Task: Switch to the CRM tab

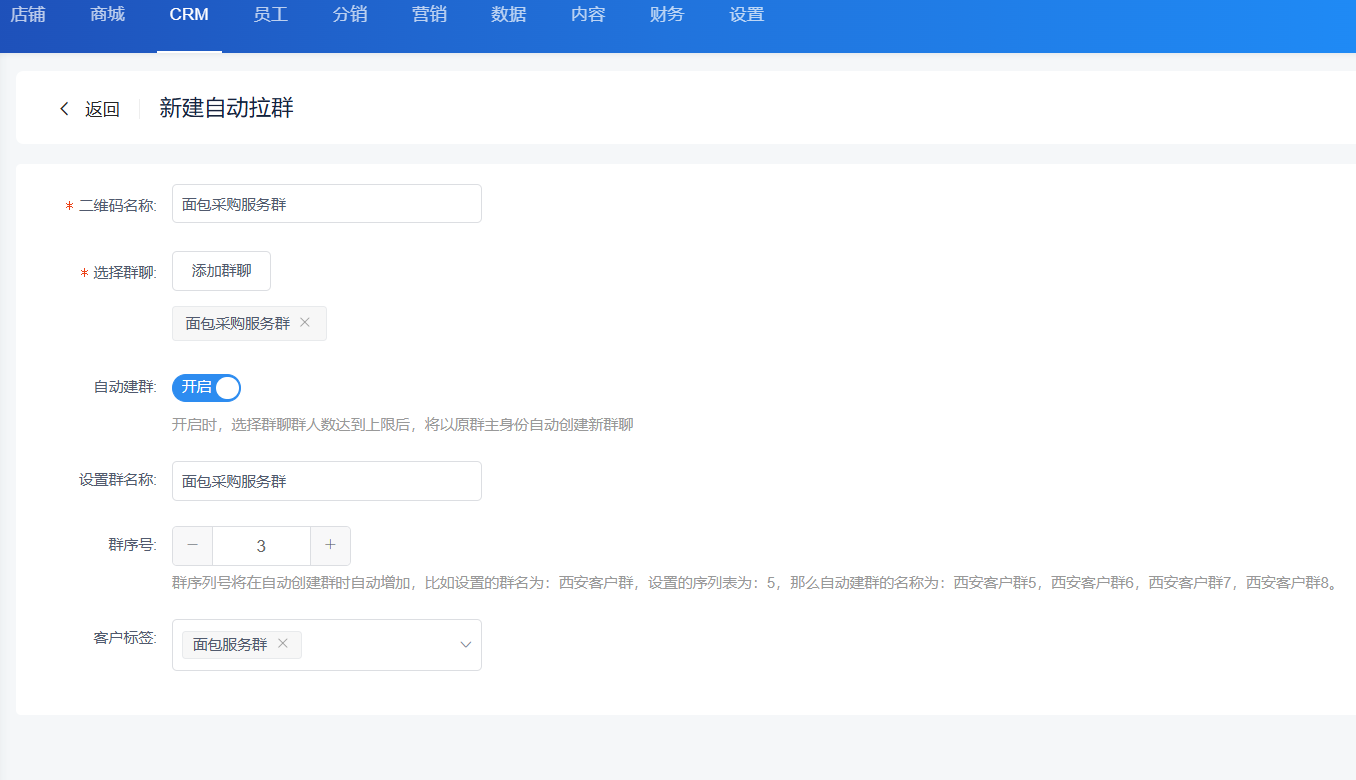Action: [x=189, y=15]
